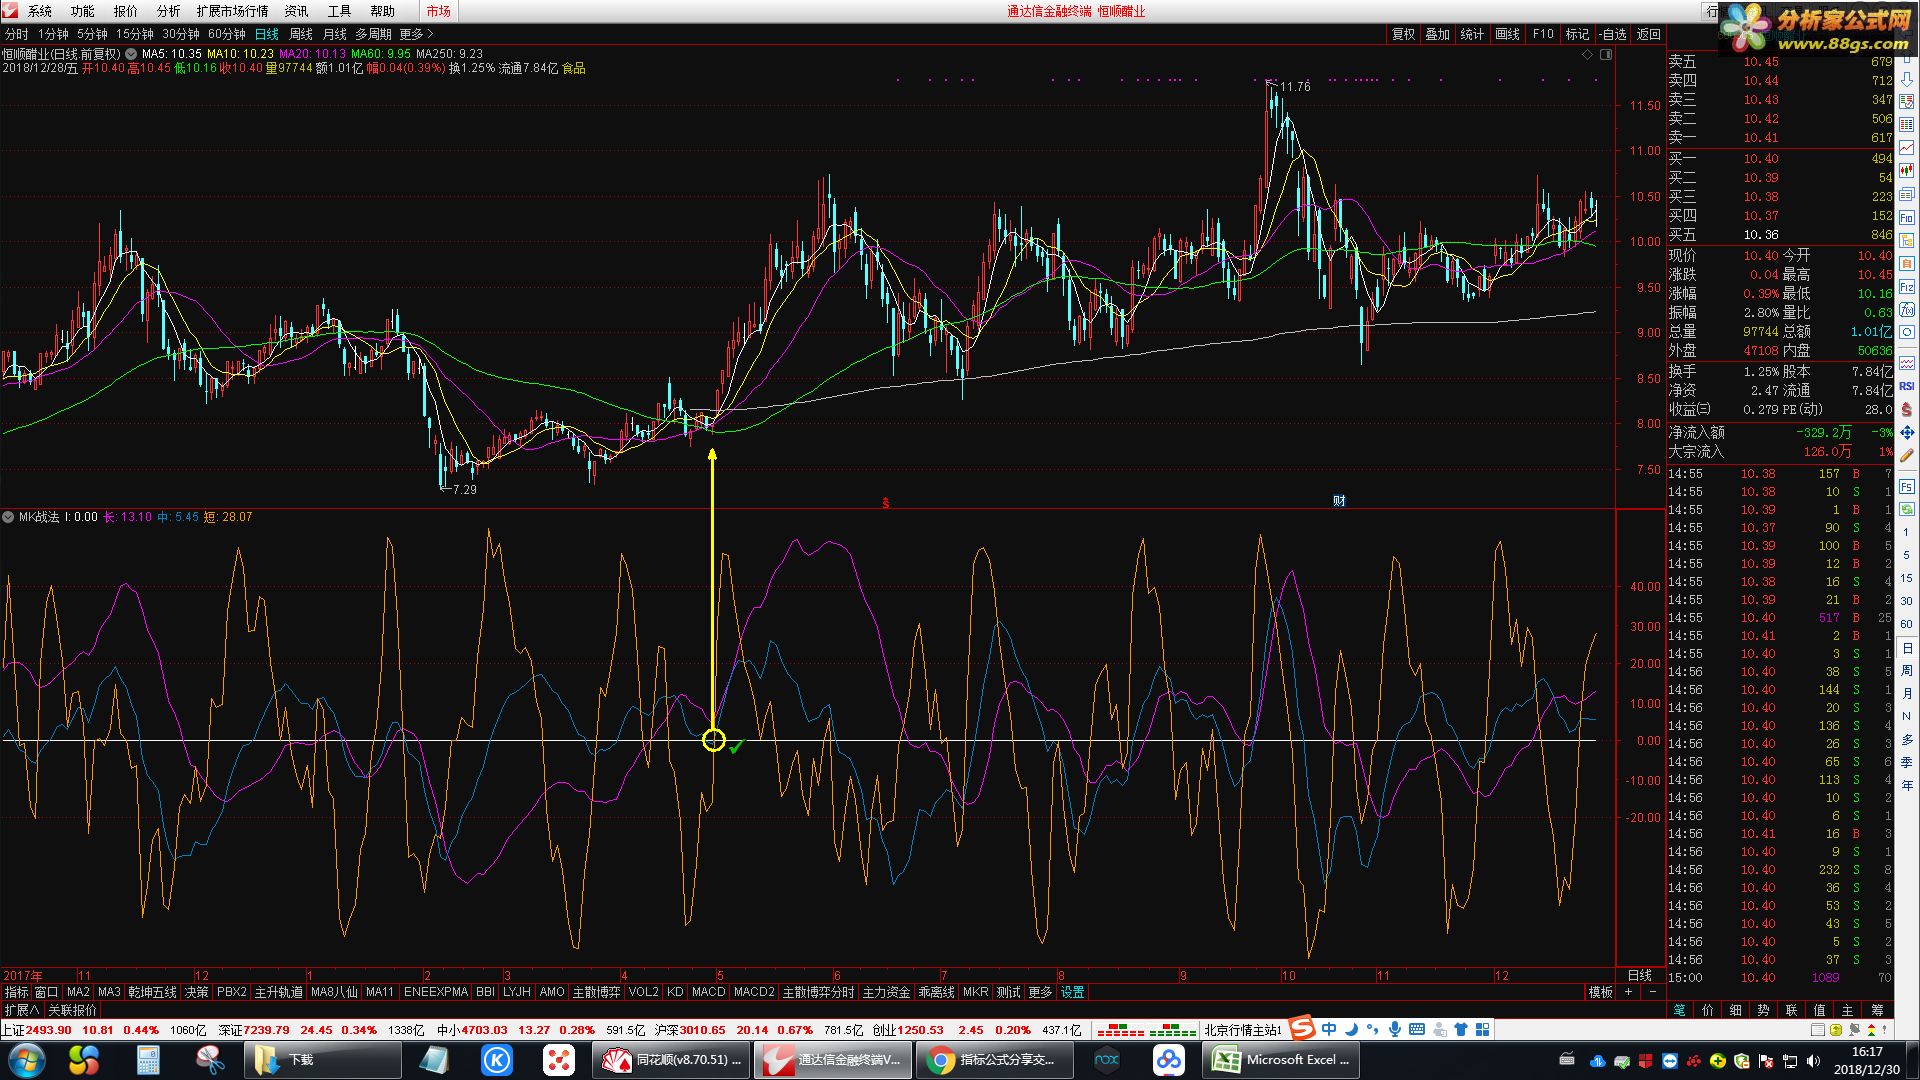1920x1080 pixels.
Task: Select the 60分钟 period tab
Action: 227,34
